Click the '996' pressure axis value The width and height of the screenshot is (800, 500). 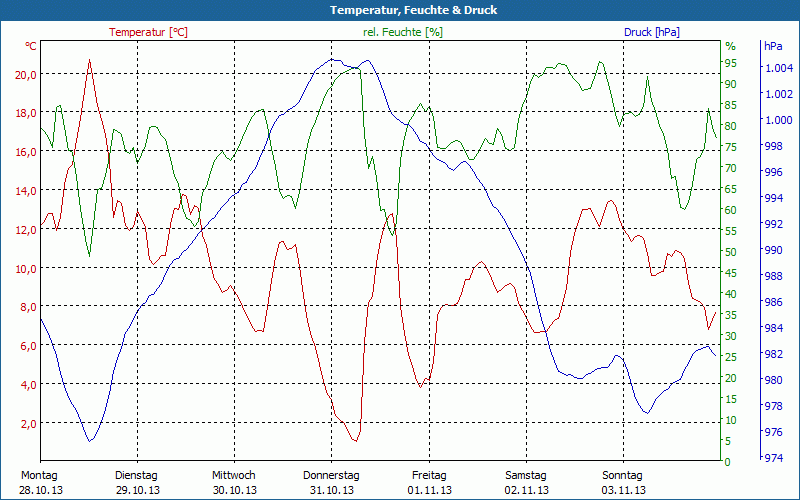click(x=773, y=172)
